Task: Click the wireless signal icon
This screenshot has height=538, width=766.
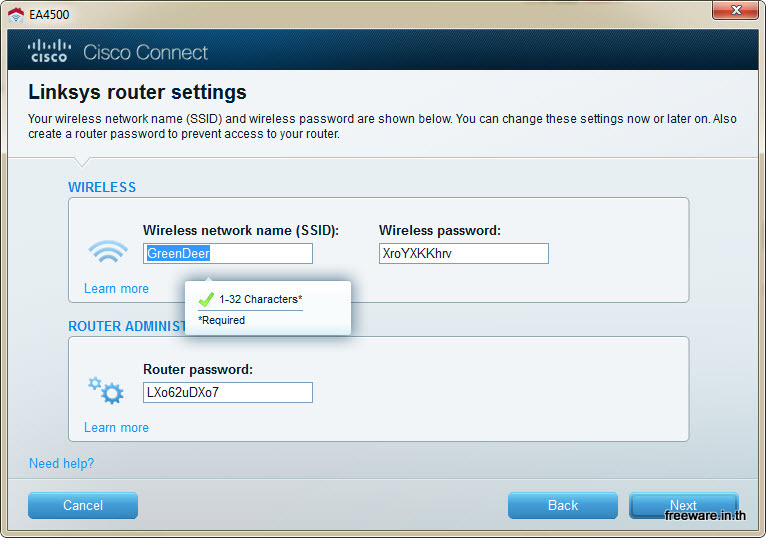Action: [x=108, y=252]
